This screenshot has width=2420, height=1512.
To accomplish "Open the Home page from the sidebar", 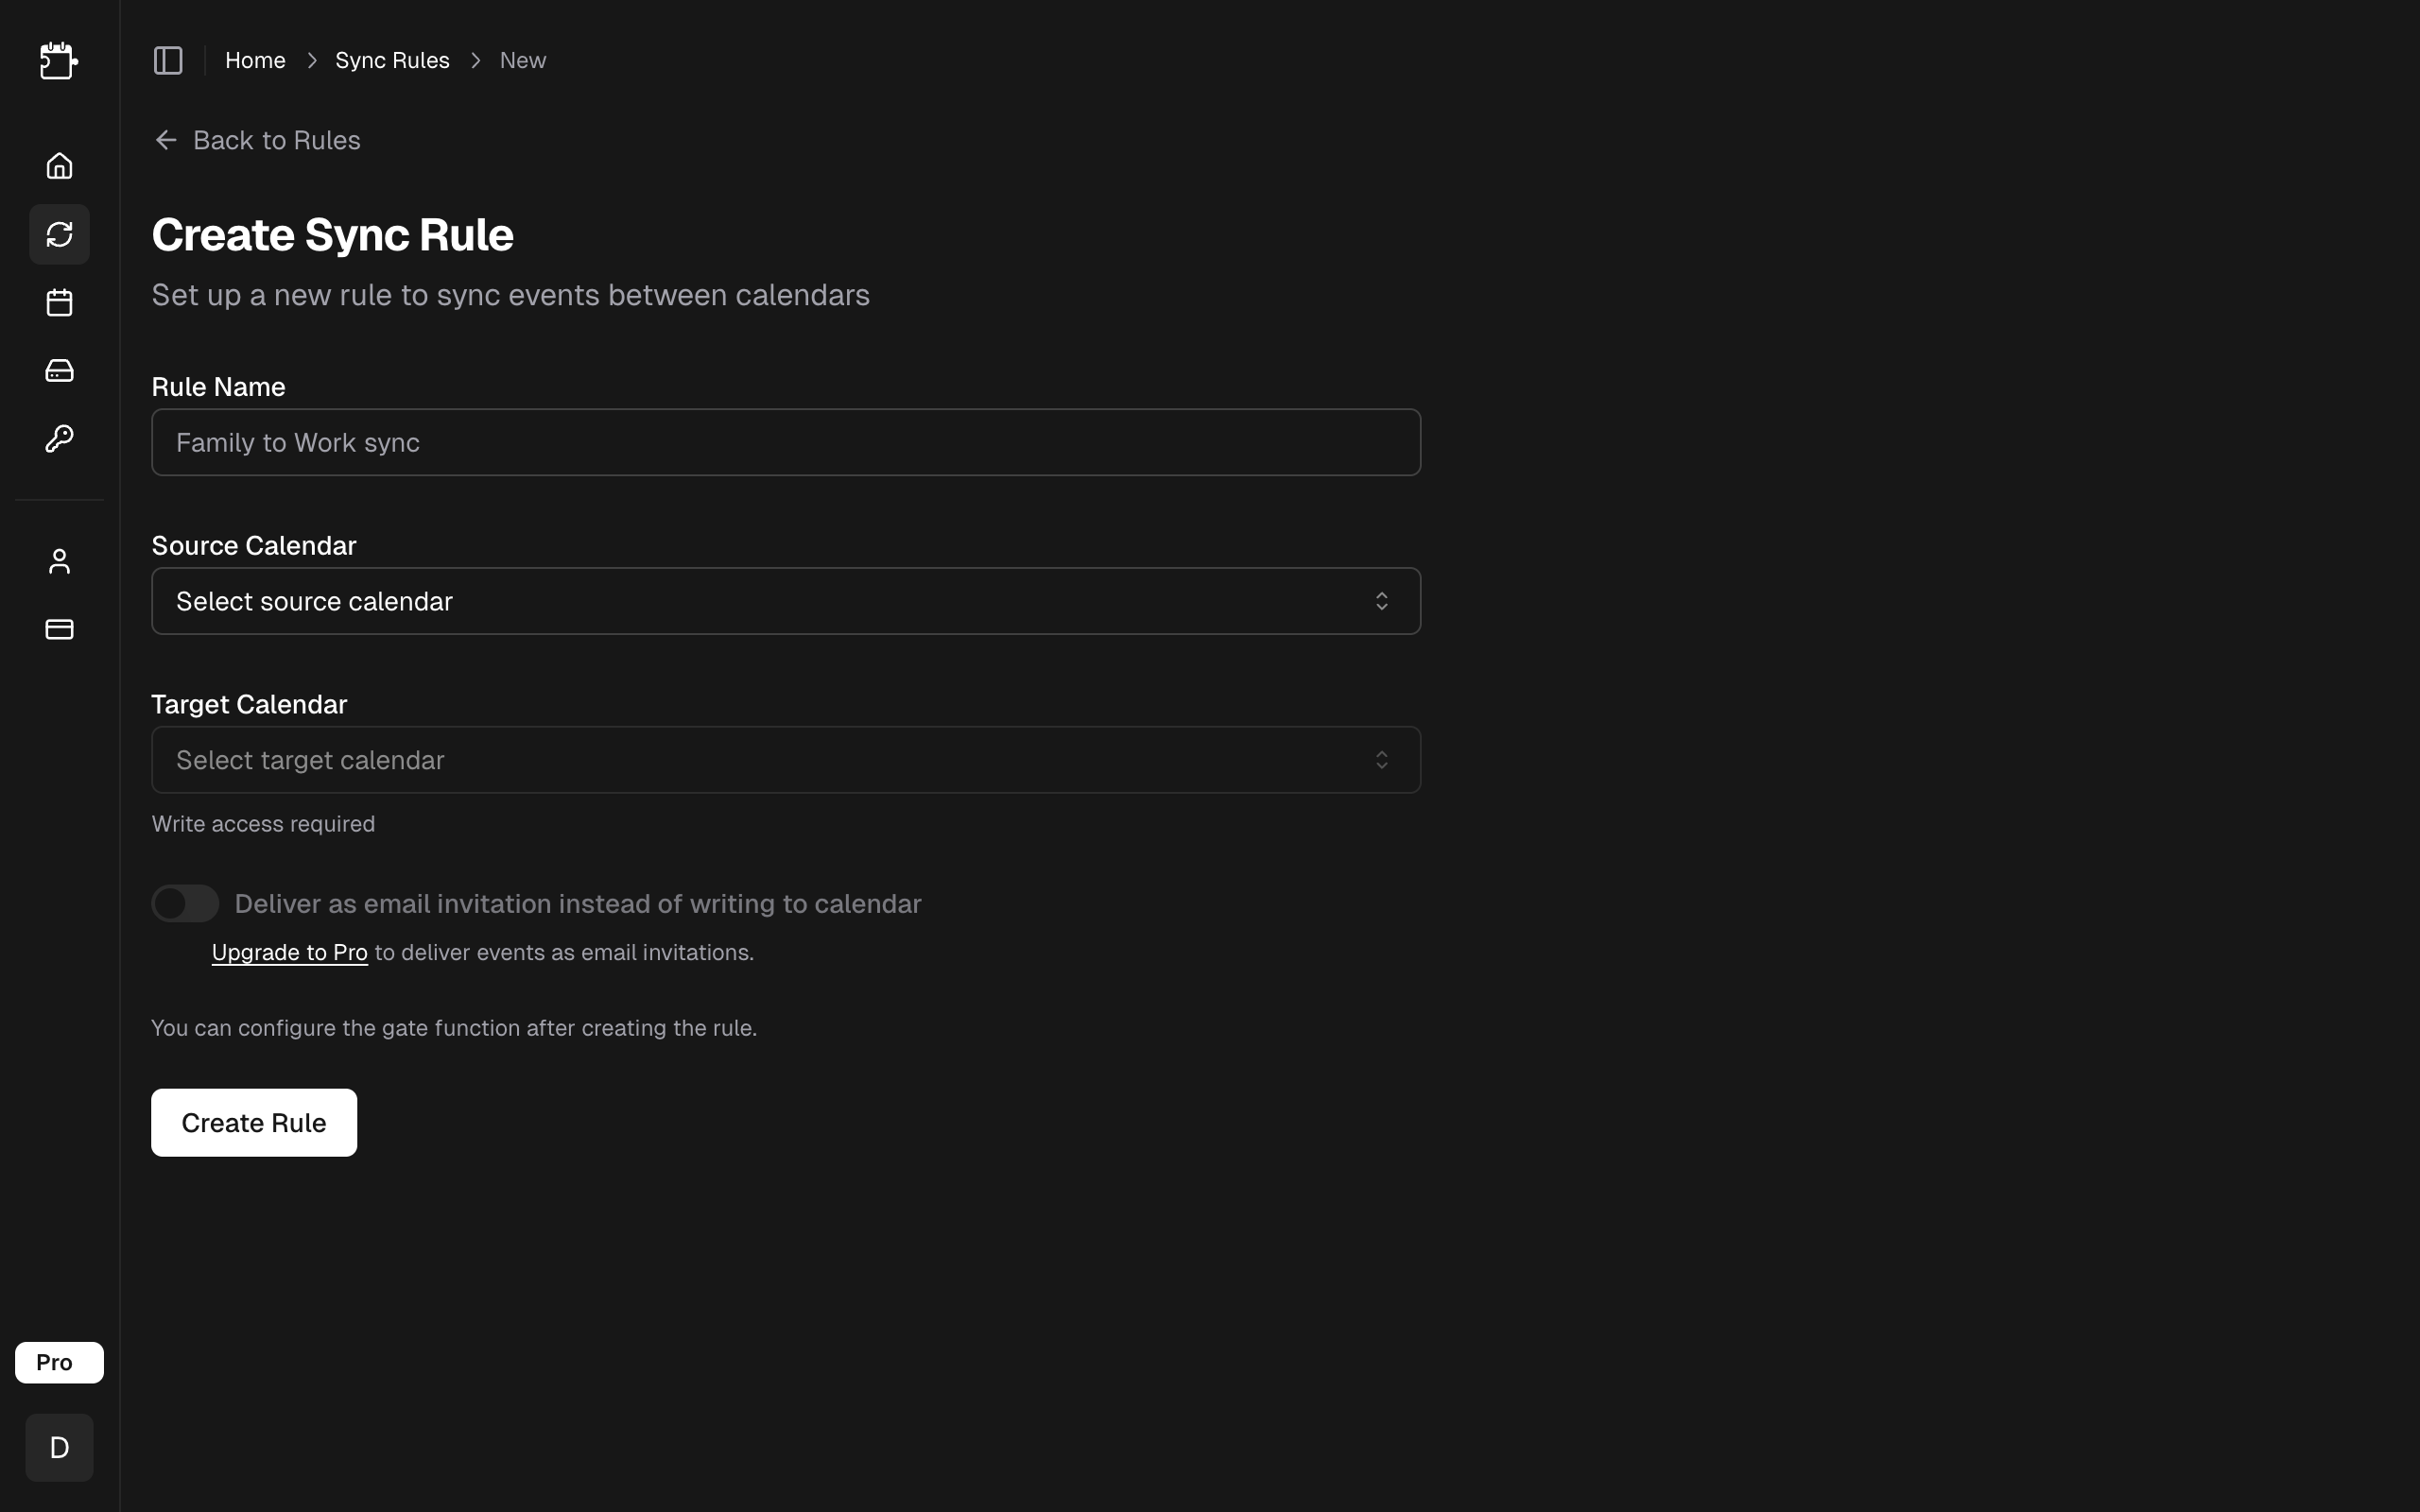I will (x=58, y=166).
